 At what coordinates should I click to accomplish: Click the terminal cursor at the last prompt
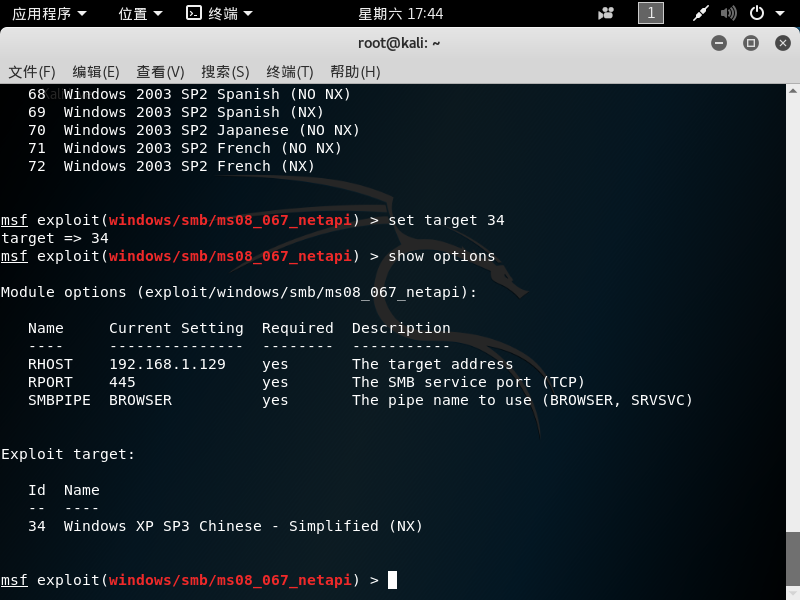tap(392, 580)
